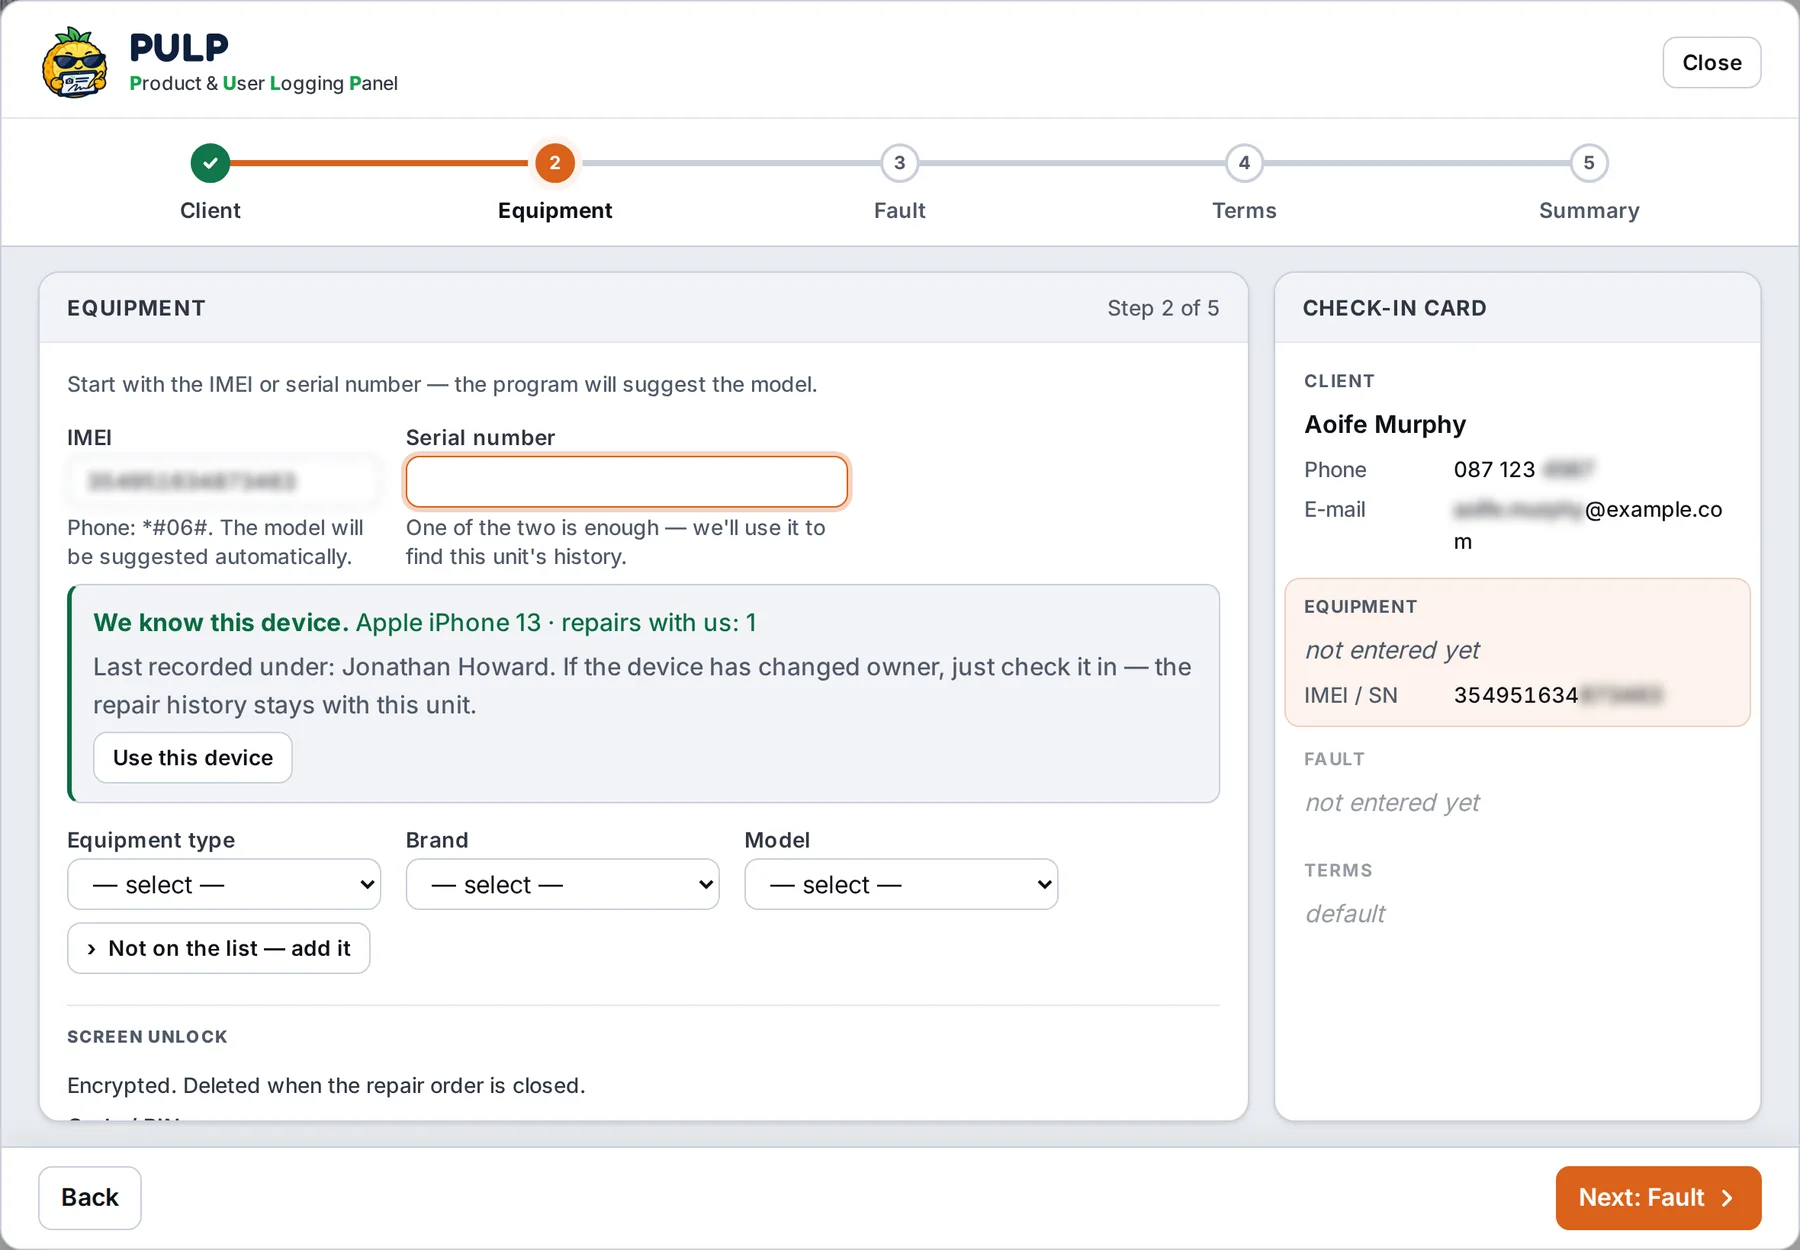Click 'not entered yet' under Fault

pyautogui.click(x=1392, y=803)
